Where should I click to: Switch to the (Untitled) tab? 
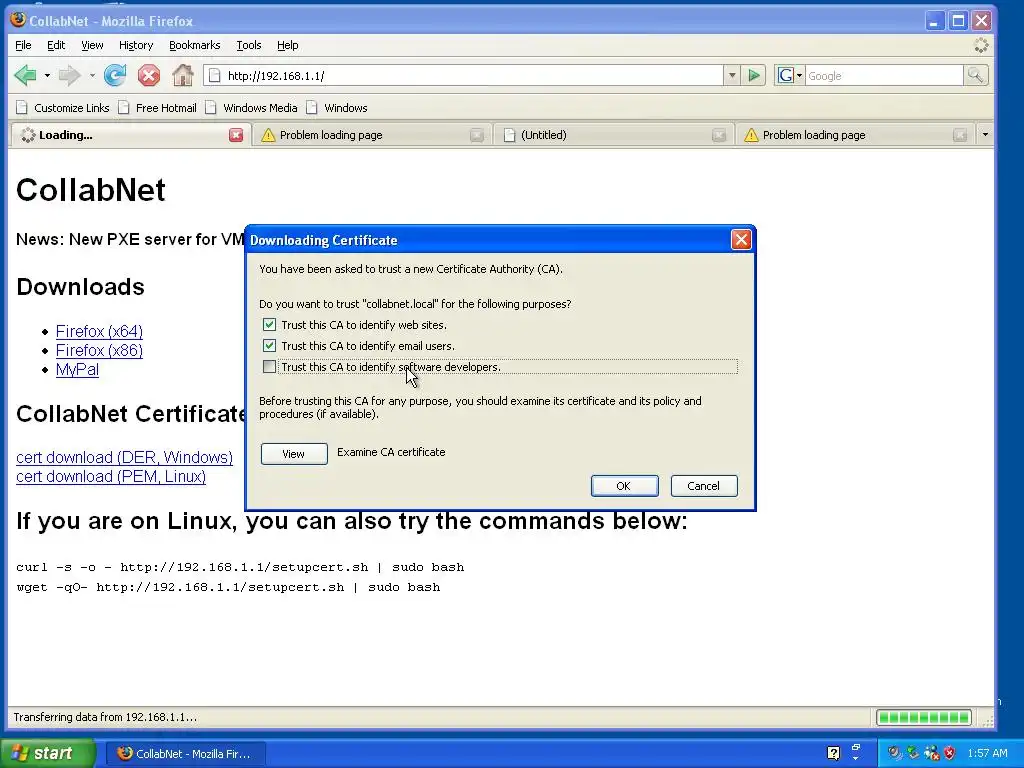tap(614, 135)
